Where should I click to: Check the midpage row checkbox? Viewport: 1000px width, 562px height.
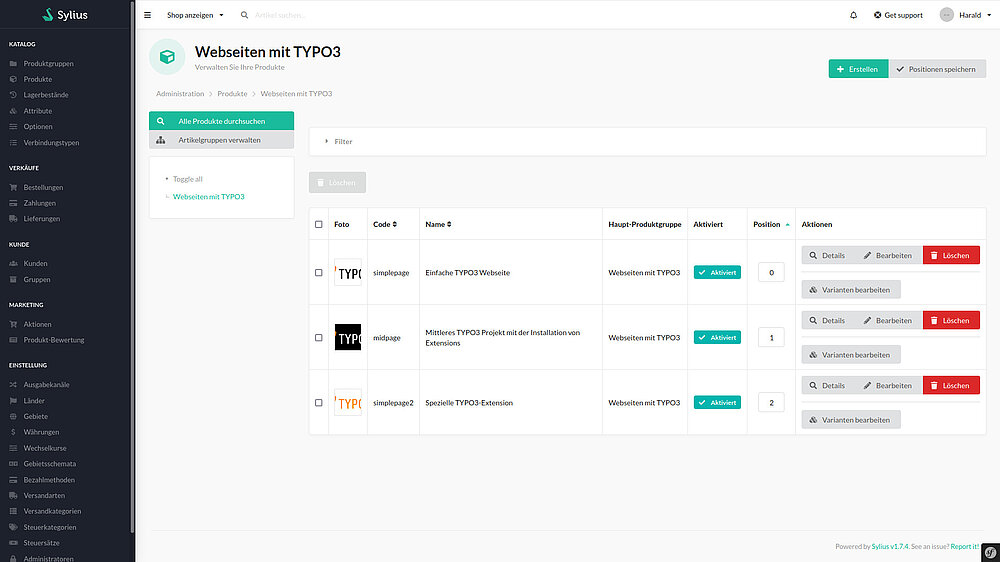coord(319,337)
